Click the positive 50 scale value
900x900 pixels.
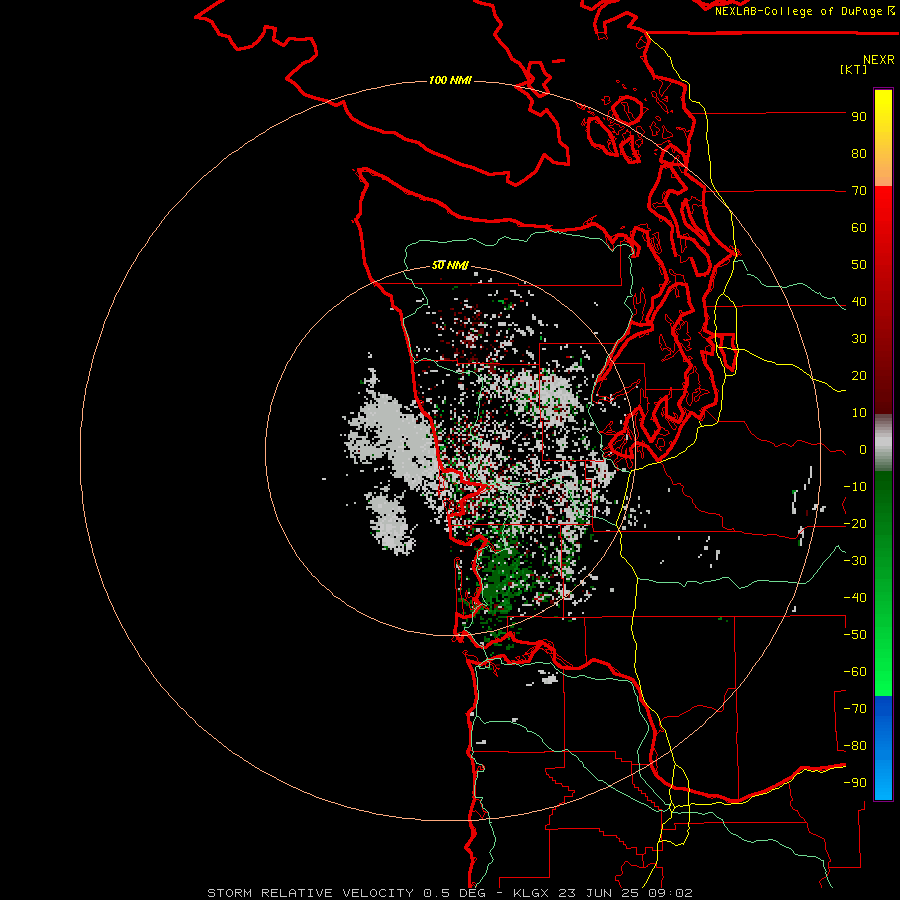(859, 265)
